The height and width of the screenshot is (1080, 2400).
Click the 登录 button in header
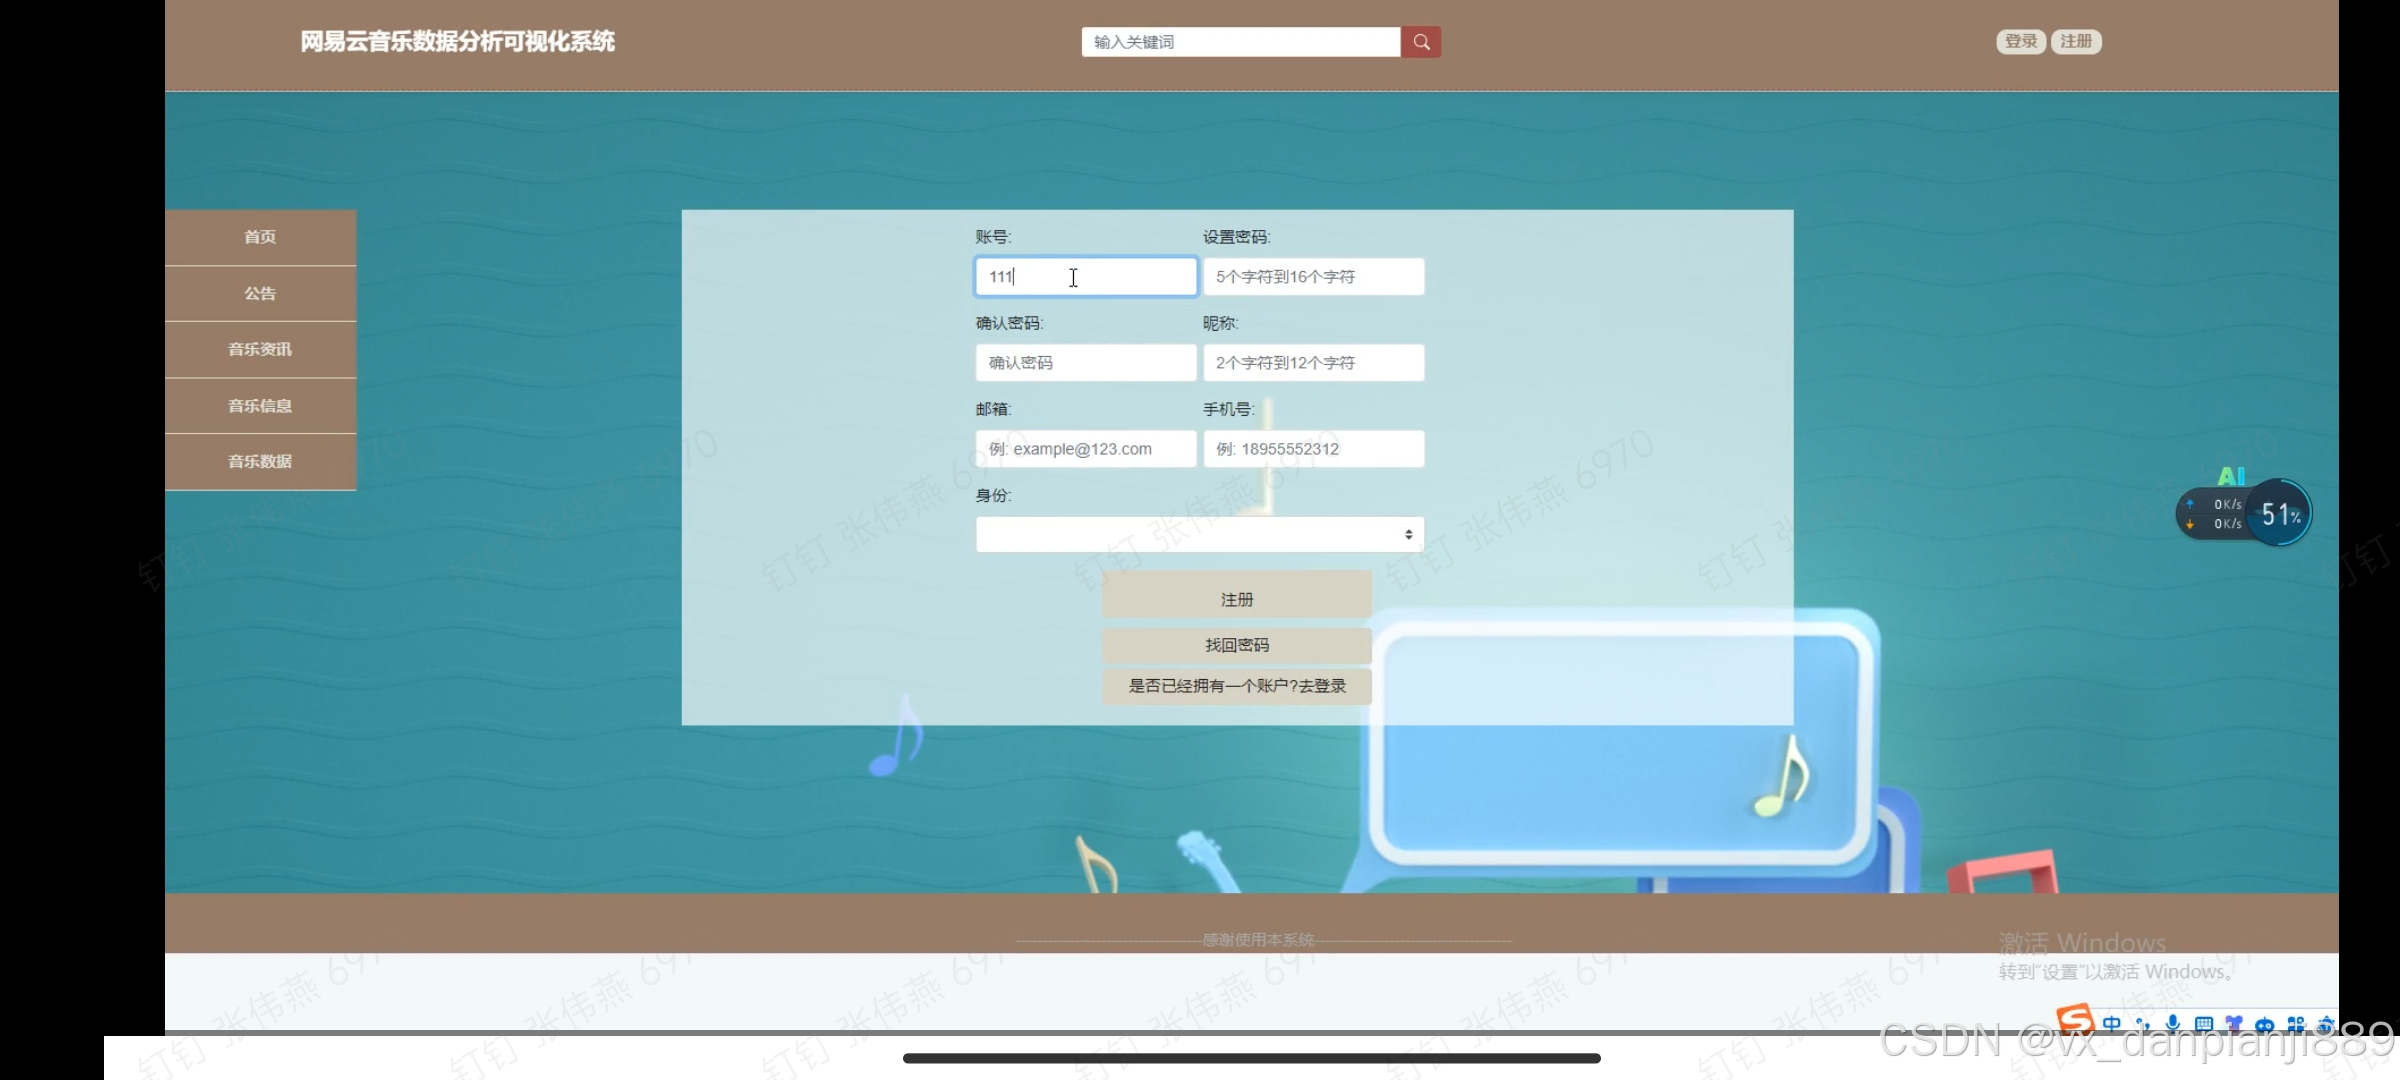[x=2020, y=41]
